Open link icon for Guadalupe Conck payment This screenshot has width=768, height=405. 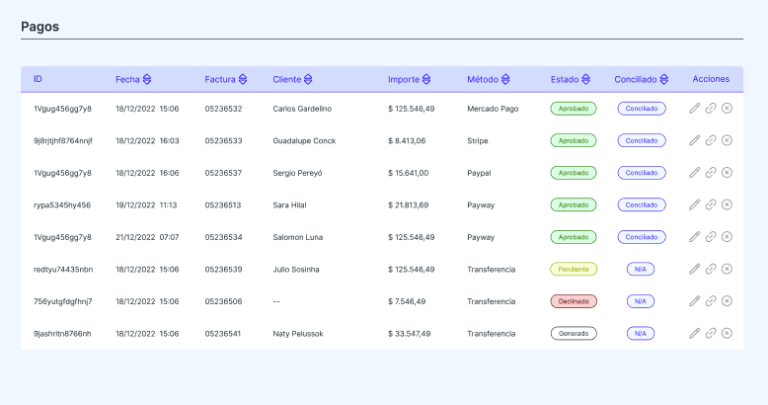point(711,141)
